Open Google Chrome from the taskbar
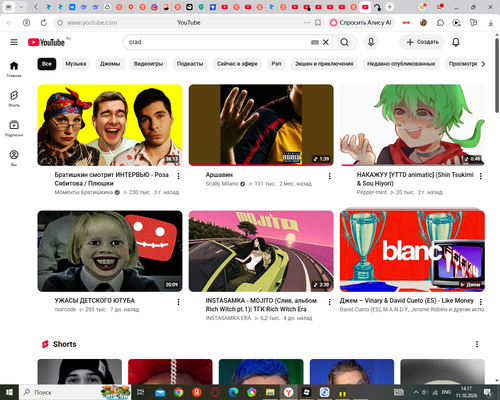This screenshot has height=400, width=500. pyautogui.click(x=178, y=392)
